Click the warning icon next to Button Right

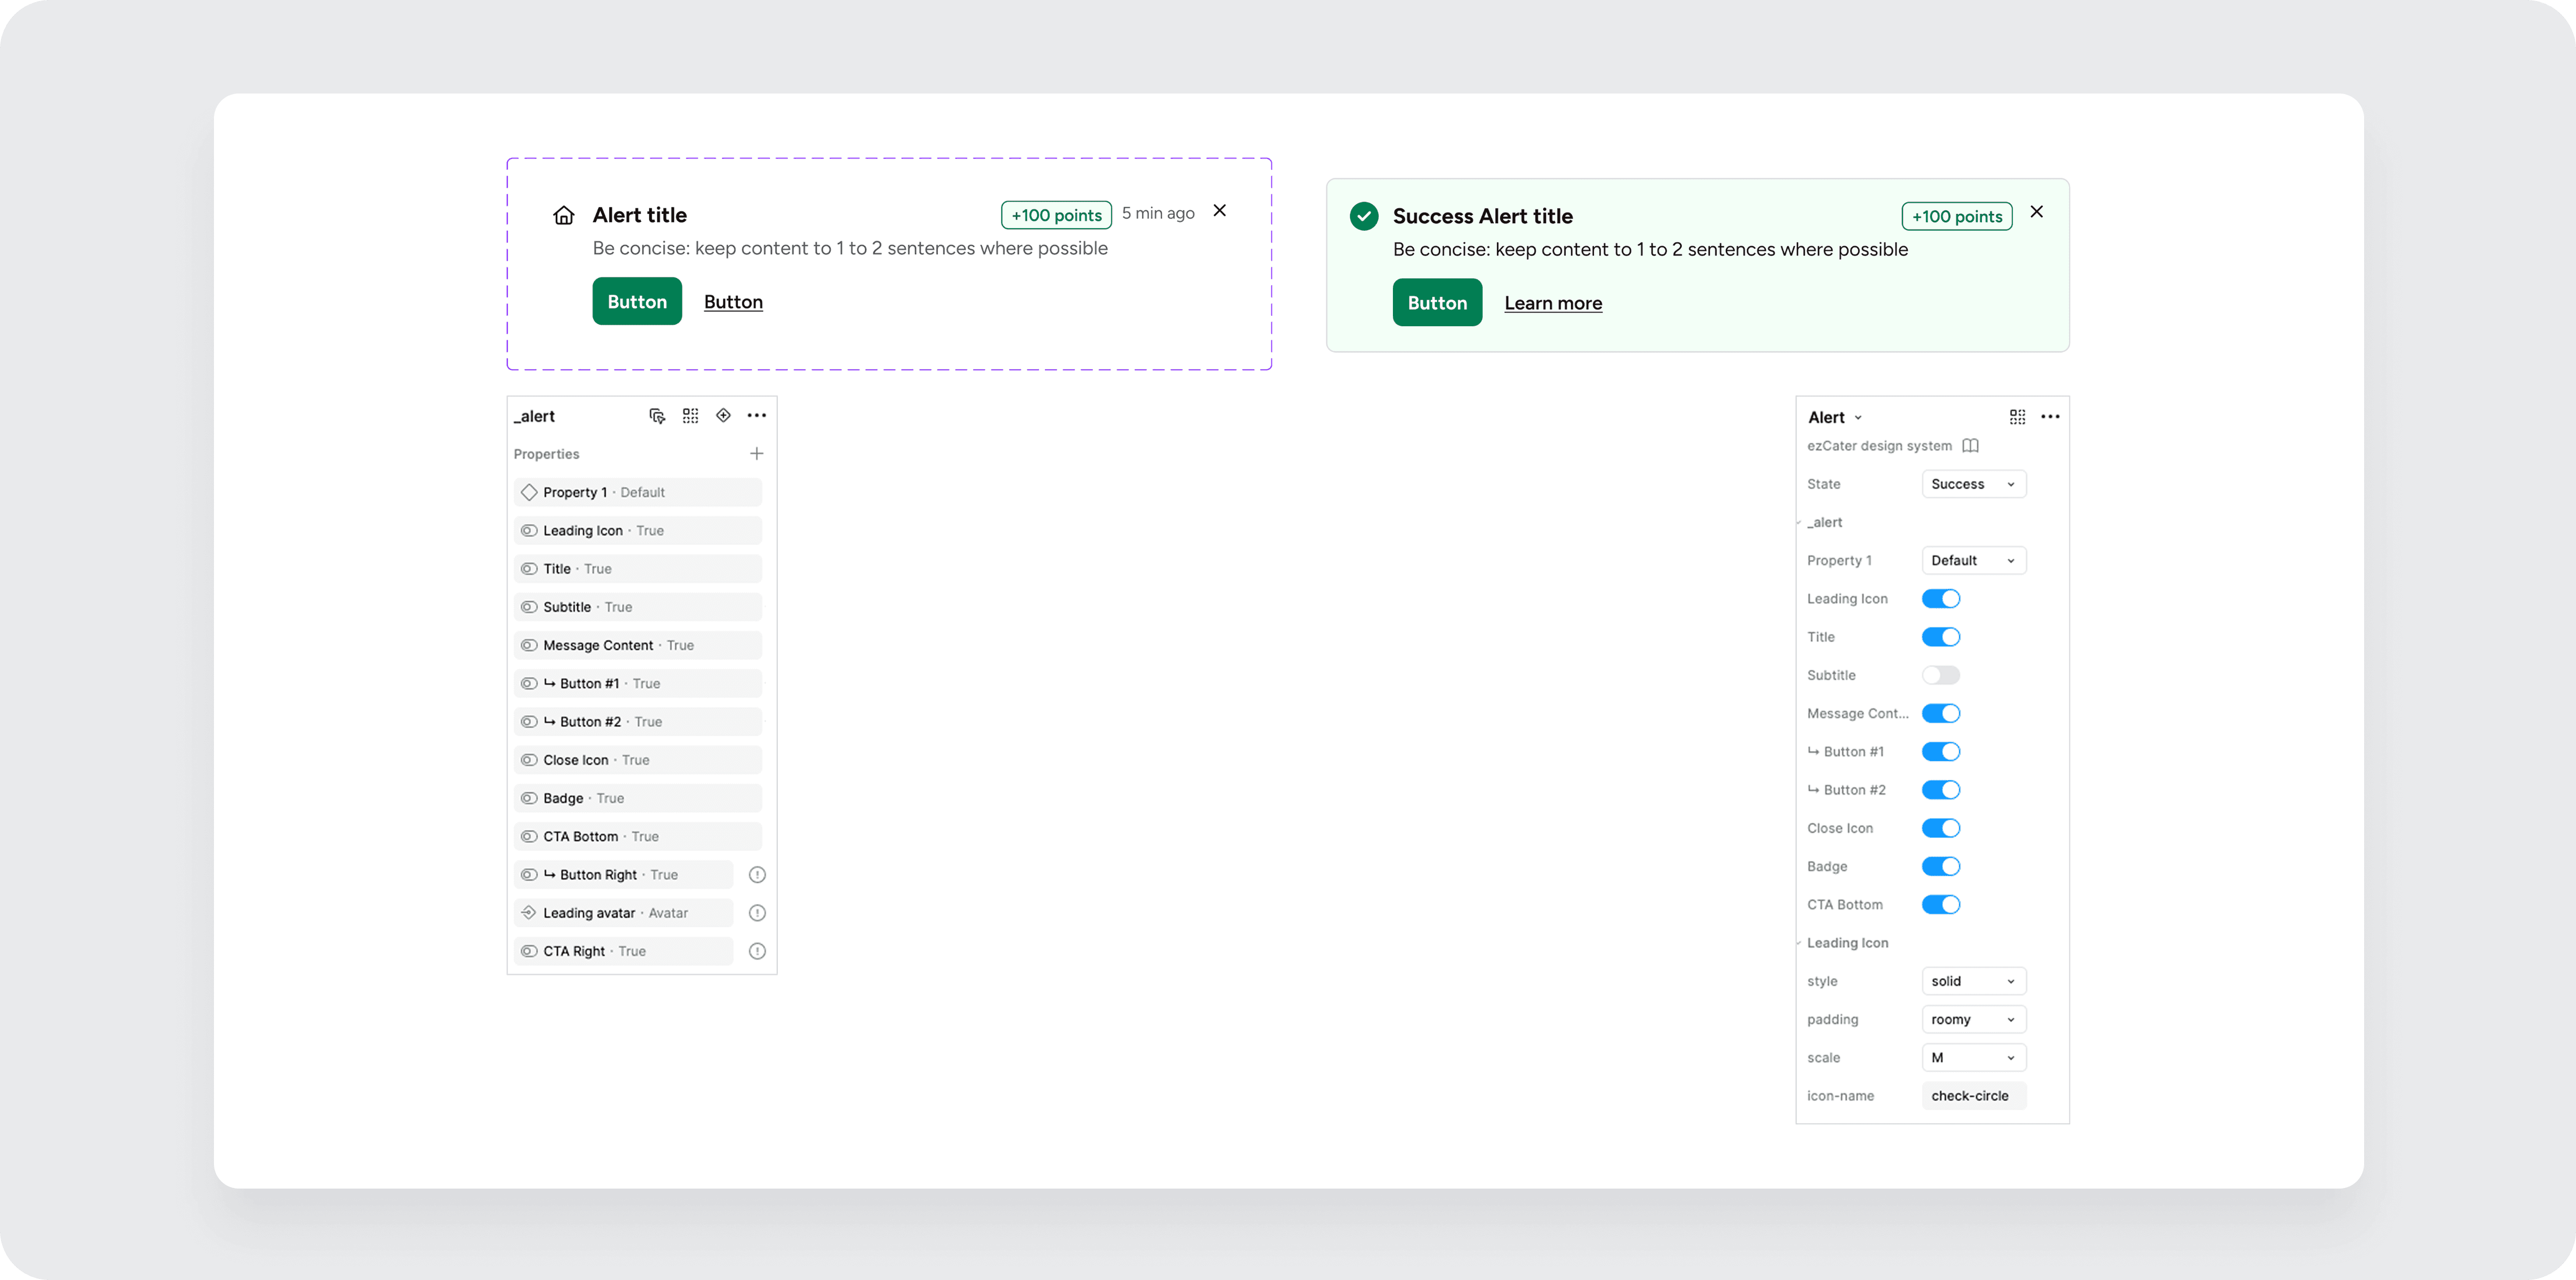(x=757, y=875)
